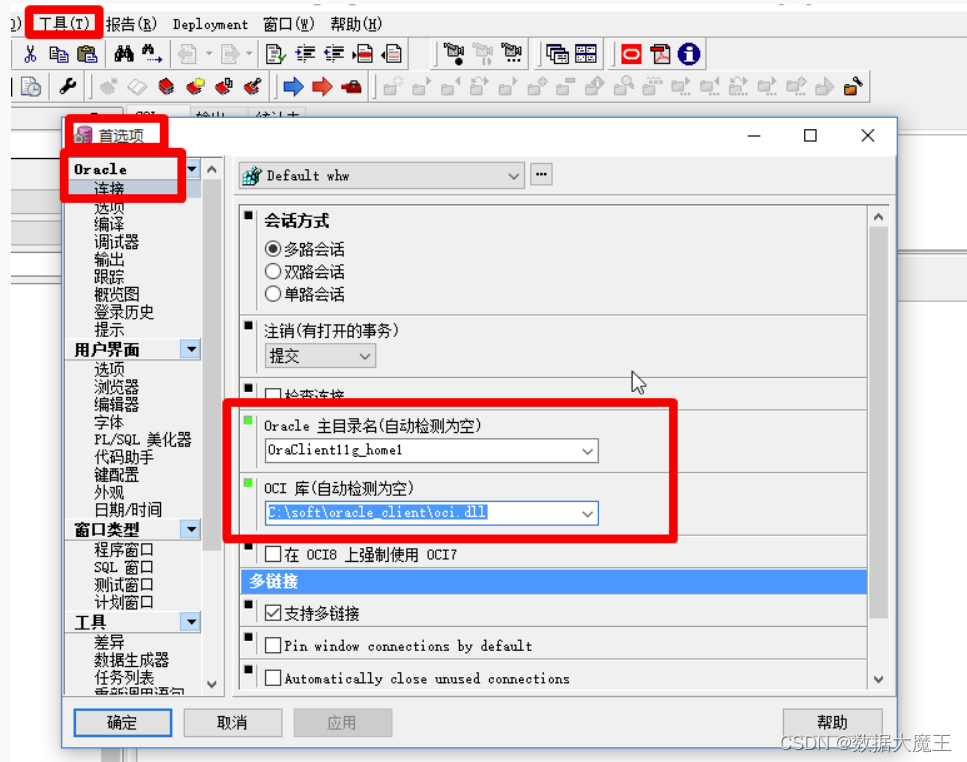Click the OCI 库 path input field

pos(432,513)
